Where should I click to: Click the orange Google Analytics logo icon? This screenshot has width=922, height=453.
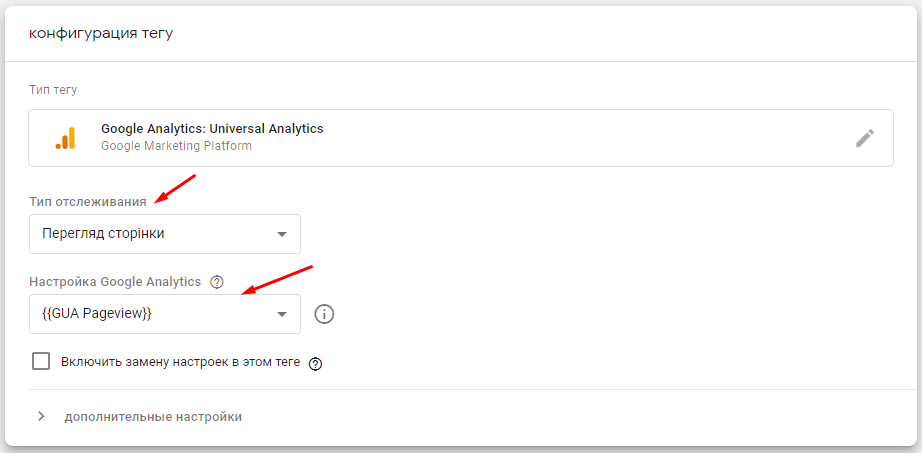65,139
